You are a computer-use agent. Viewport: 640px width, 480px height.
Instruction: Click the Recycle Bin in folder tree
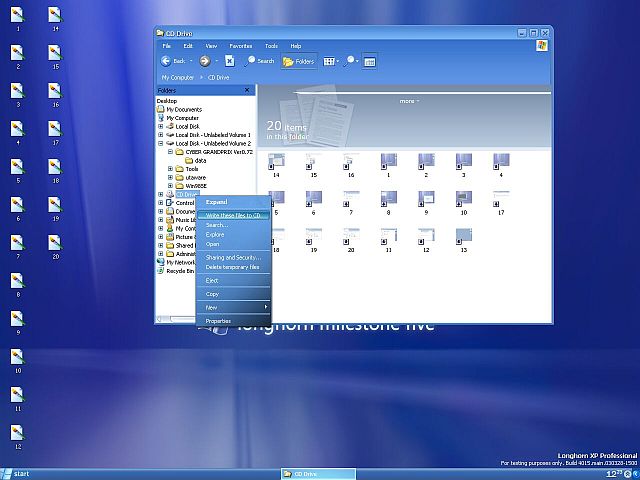(180, 271)
